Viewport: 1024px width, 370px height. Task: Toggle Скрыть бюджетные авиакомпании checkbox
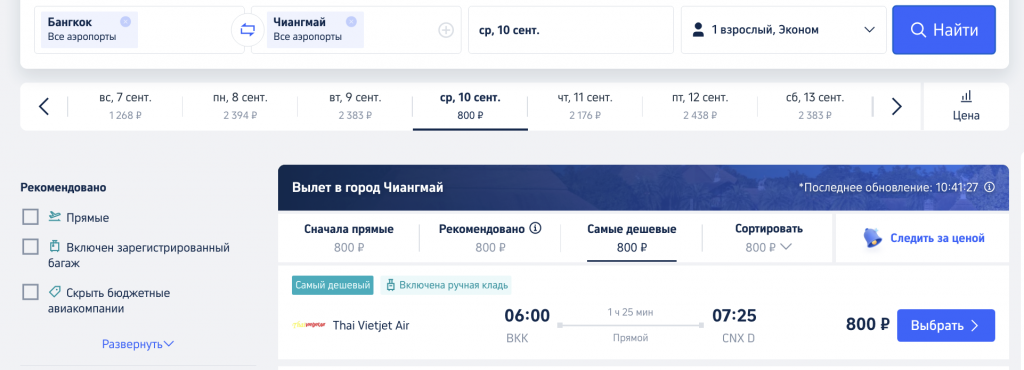coord(31,292)
